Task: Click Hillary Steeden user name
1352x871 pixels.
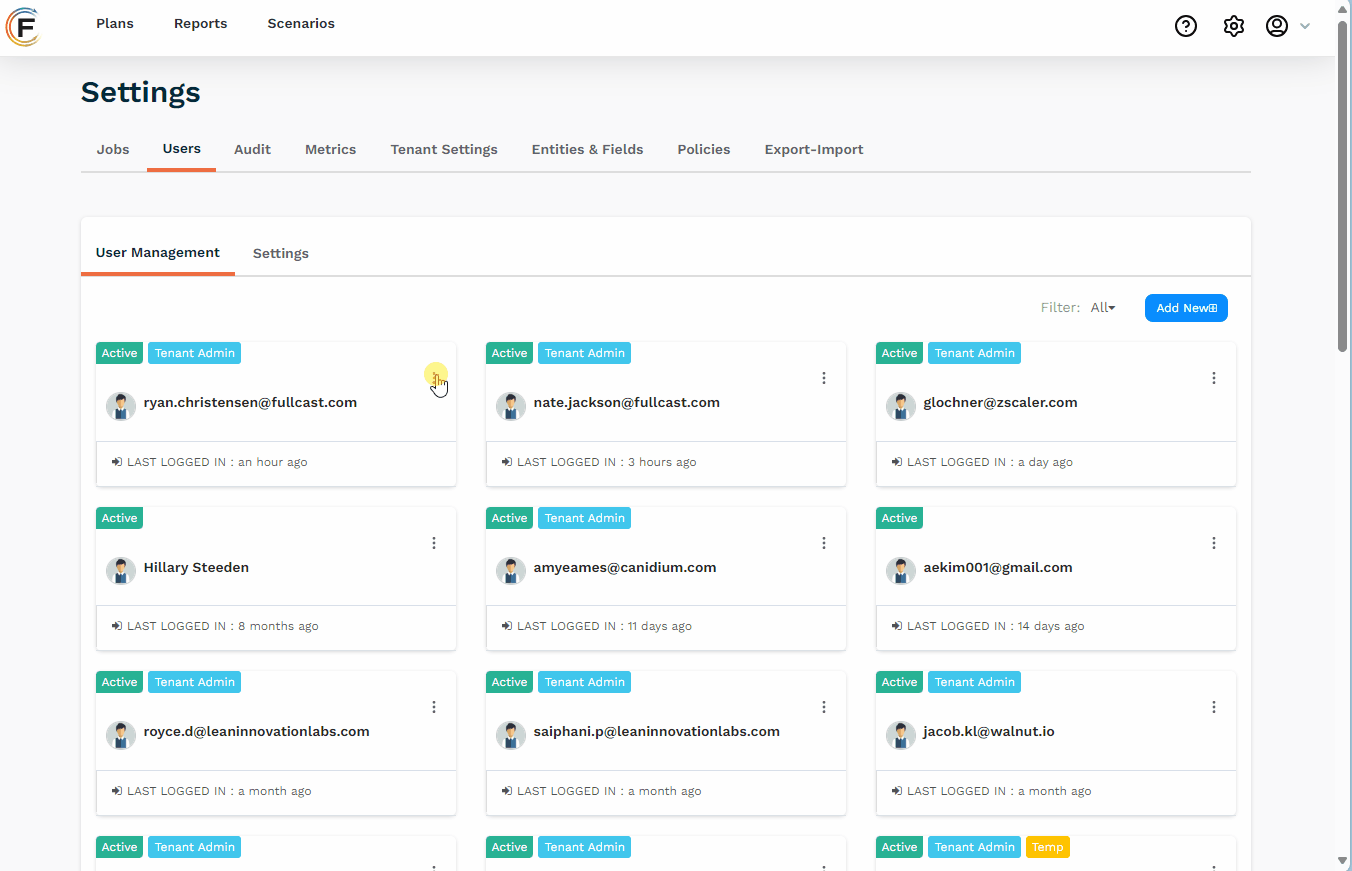Action: [x=196, y=567]
